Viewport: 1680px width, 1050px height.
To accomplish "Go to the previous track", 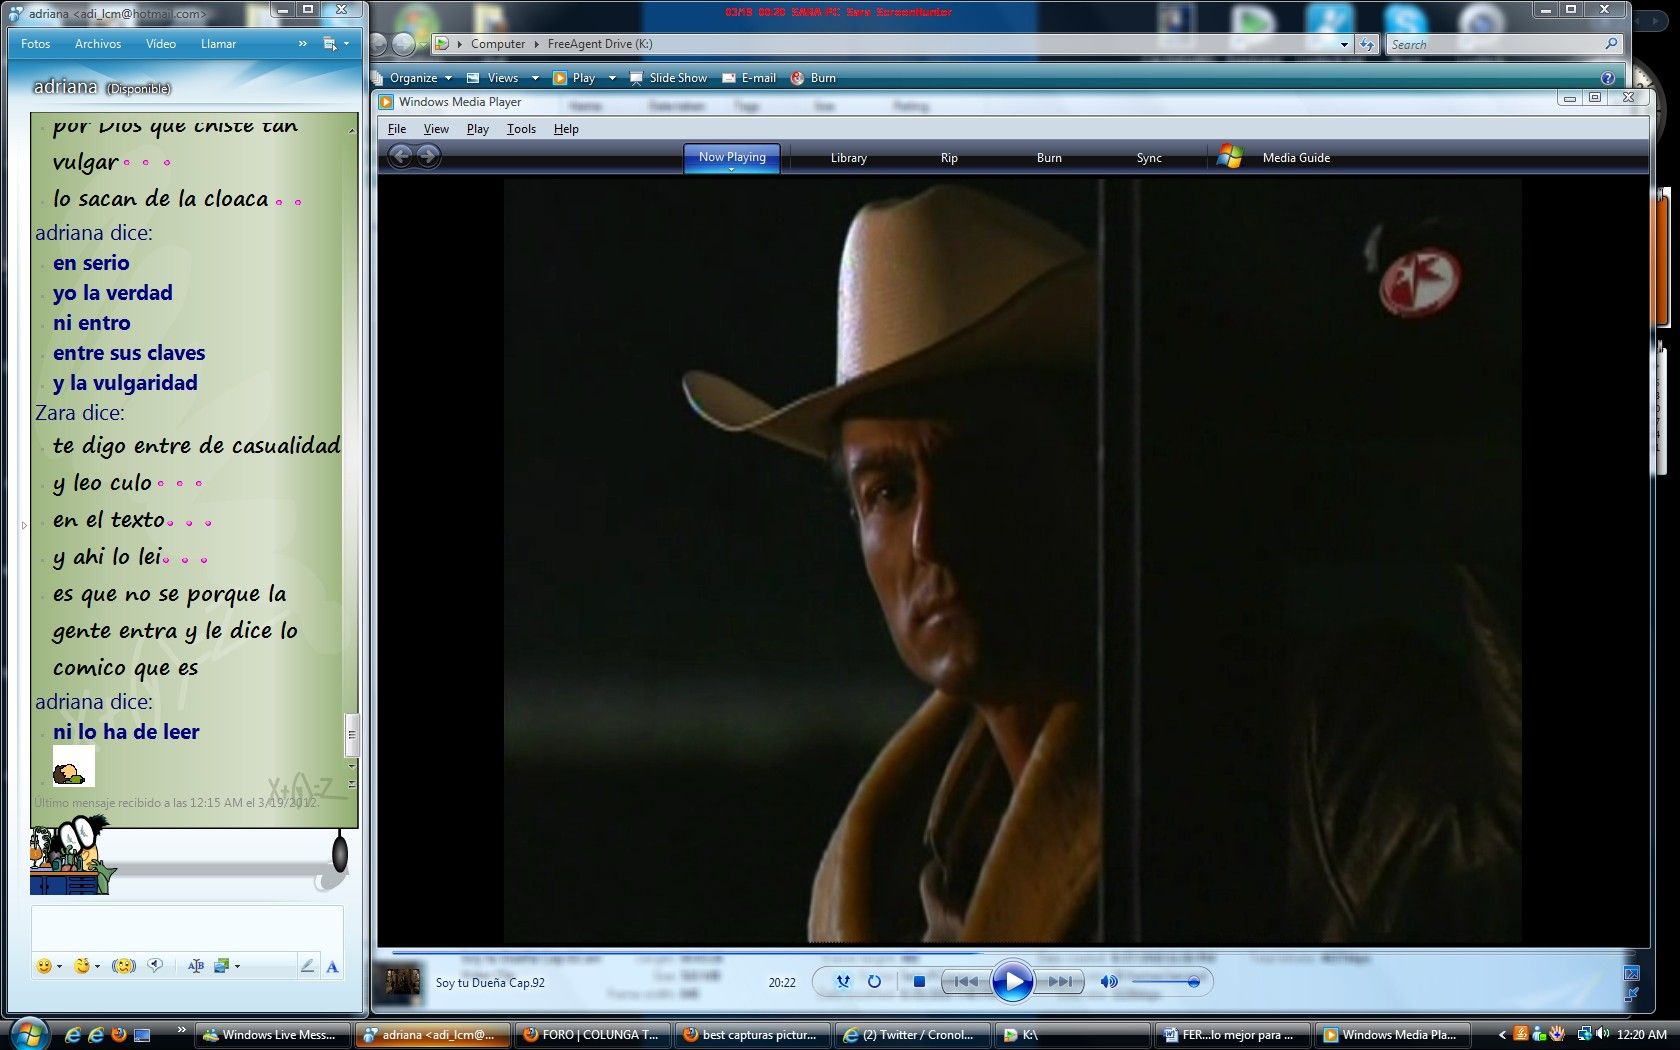I will click(x=966, y=982).
